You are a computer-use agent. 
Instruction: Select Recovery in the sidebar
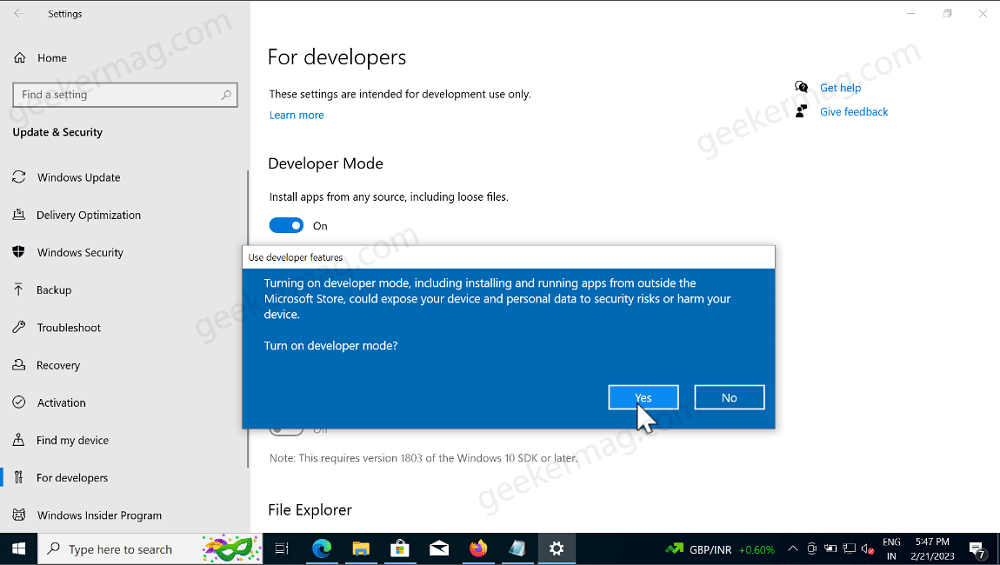pyautogui.click(x=58, y=365)
